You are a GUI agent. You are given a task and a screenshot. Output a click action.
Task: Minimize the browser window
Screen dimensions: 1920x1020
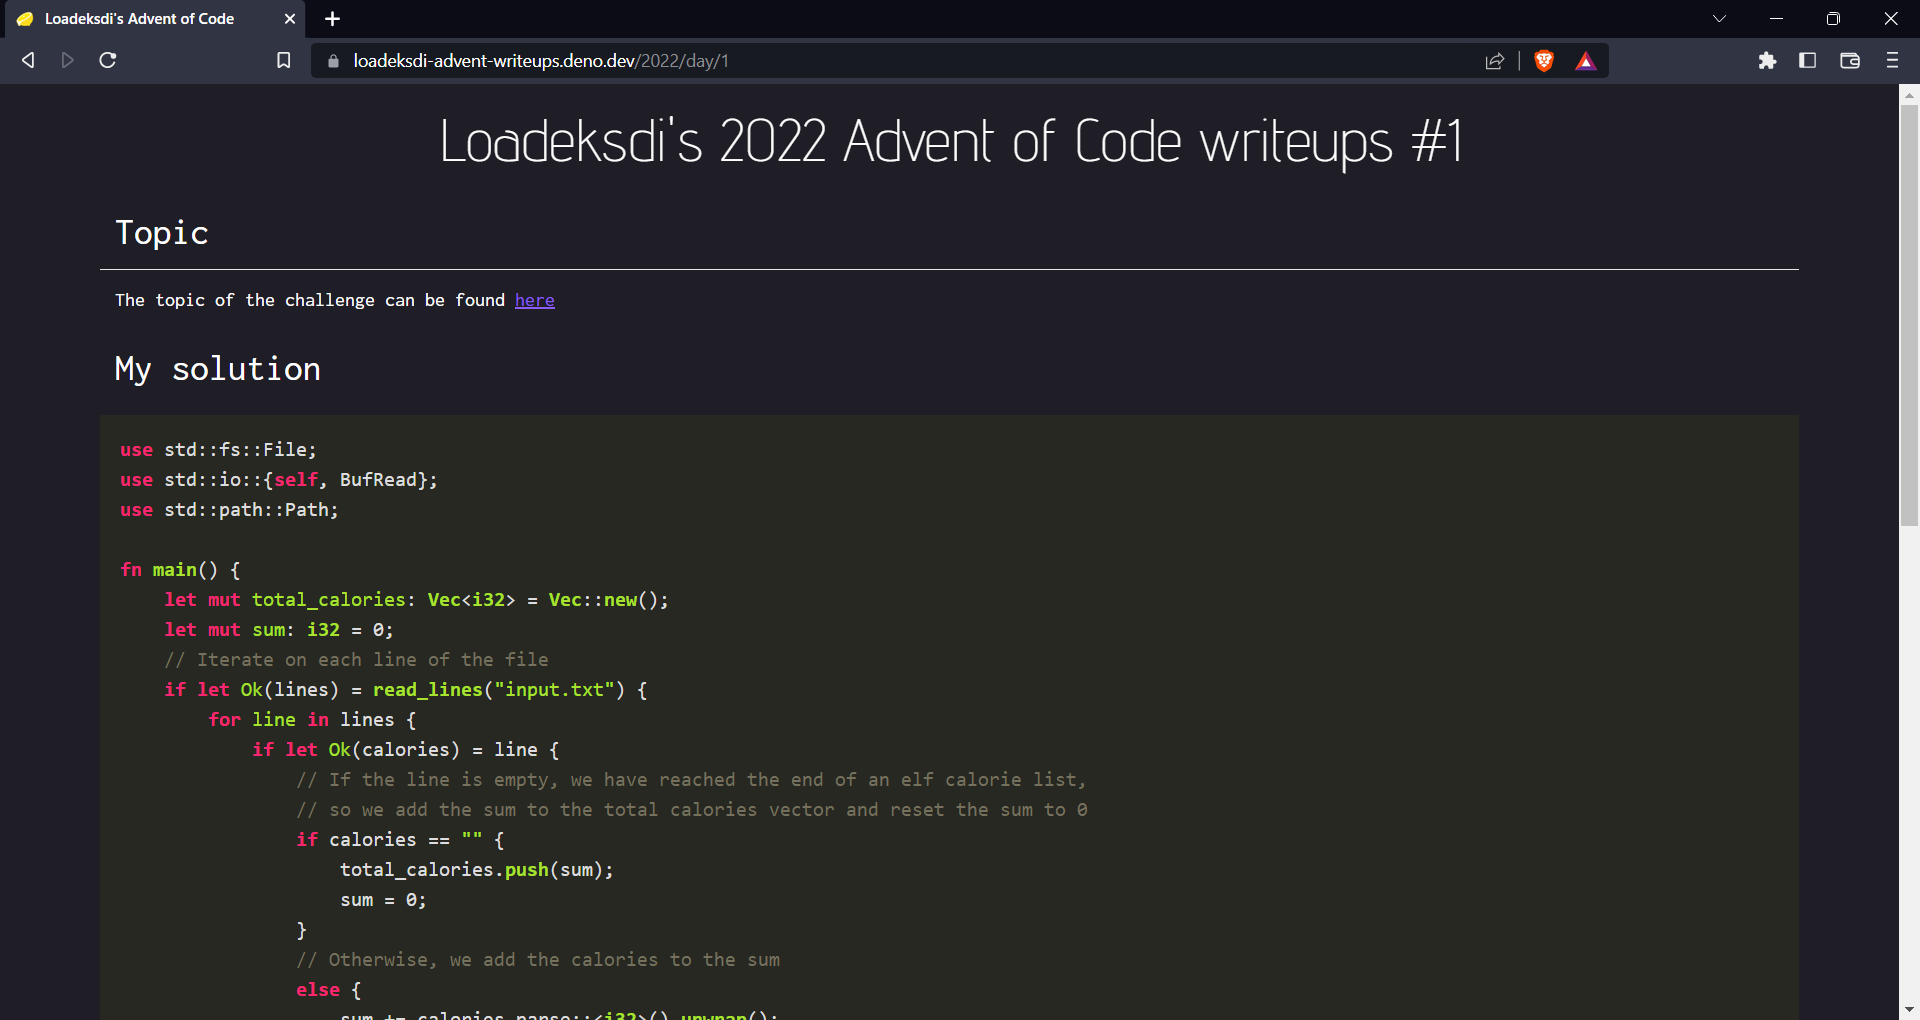[1776, 19]
